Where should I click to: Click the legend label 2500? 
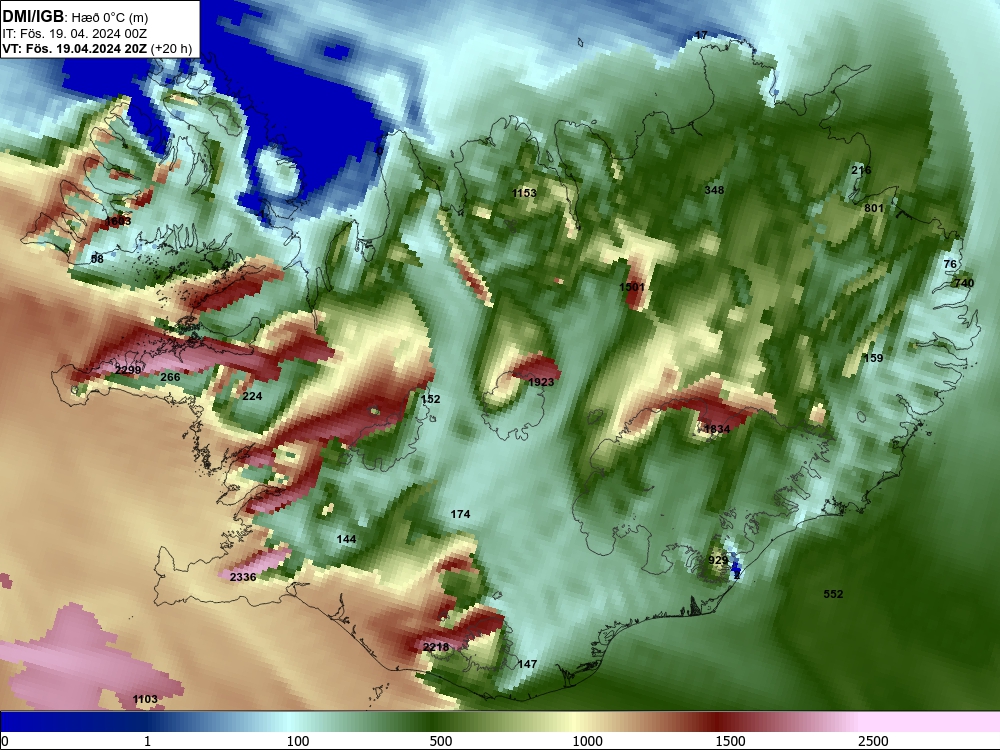[x=873, y=741]
